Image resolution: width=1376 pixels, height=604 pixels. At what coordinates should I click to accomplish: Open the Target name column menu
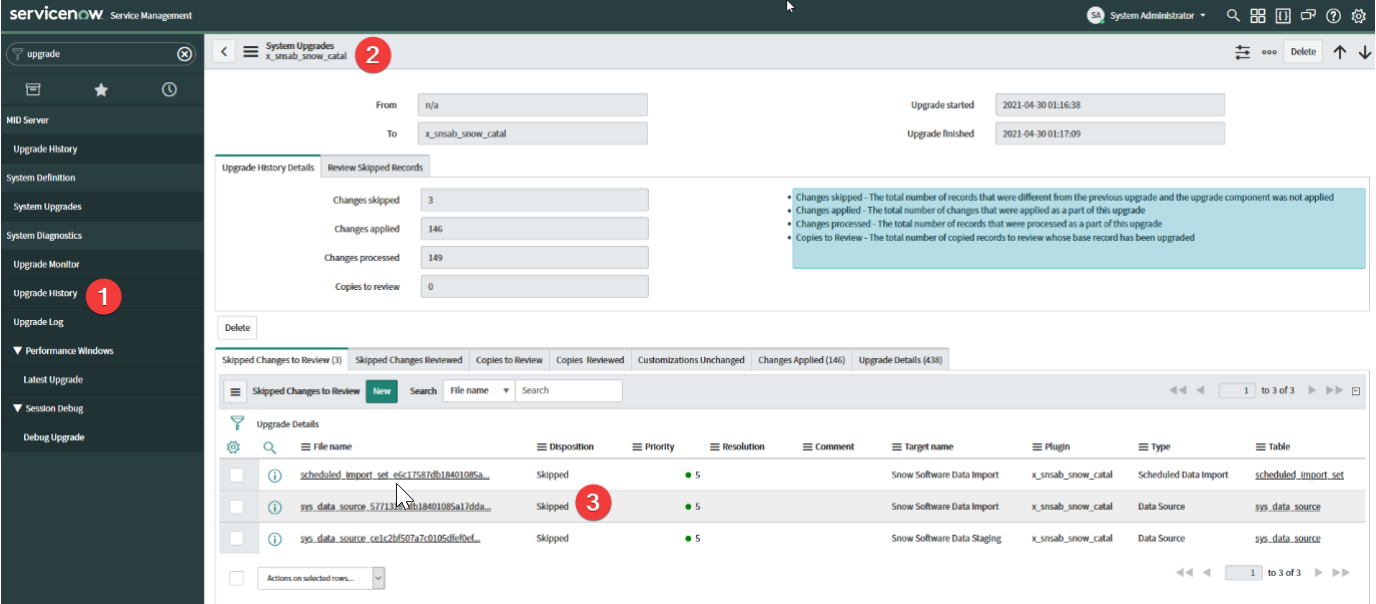click(897, 447)
